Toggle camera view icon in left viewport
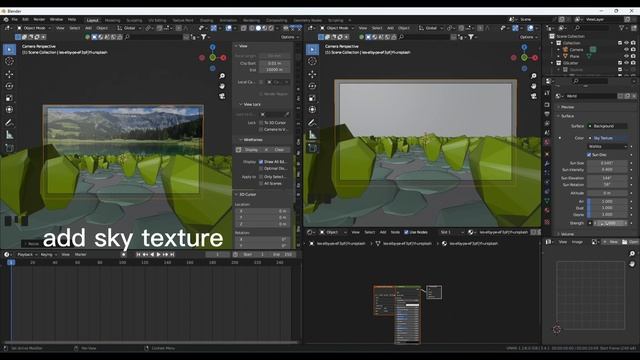Viewport: 640px width, 360px height. tap(222, 96)
